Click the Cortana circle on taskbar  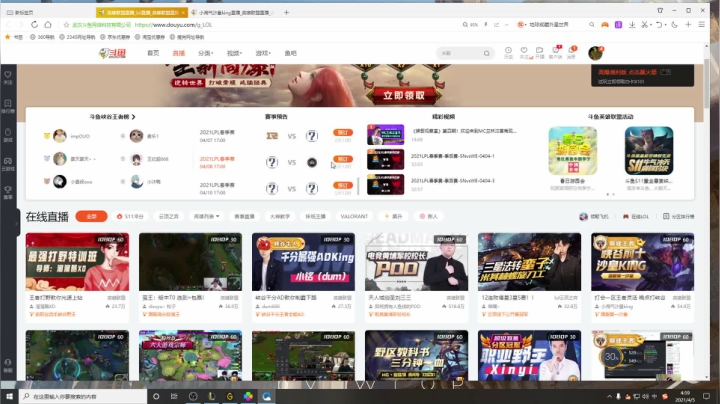pos(156,396)
